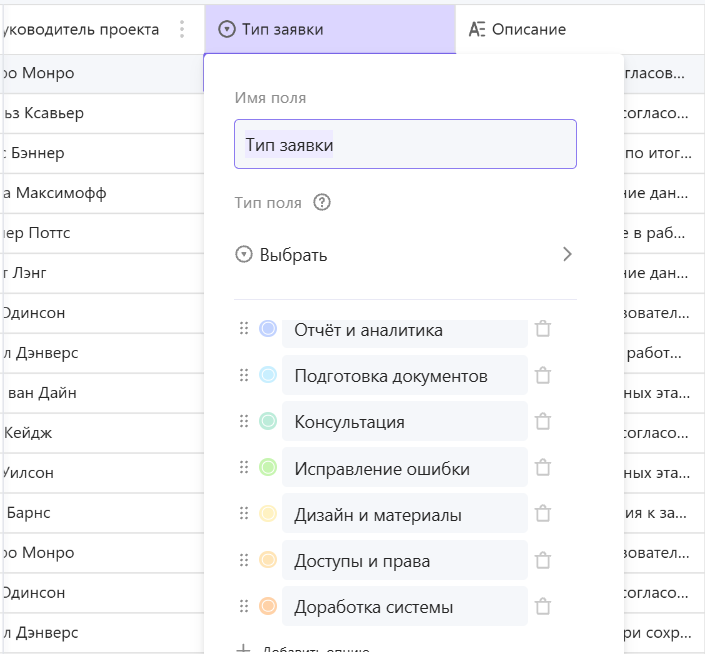Change the color of Доработка системы

pyautogui.click(x=268, y=606)
